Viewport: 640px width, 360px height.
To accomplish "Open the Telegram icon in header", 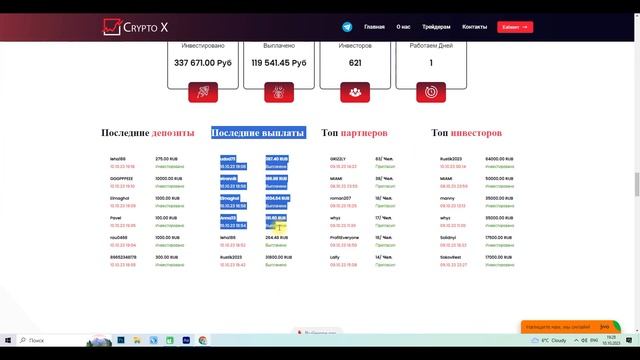I will pyautogui.click(x=347, y=27).
